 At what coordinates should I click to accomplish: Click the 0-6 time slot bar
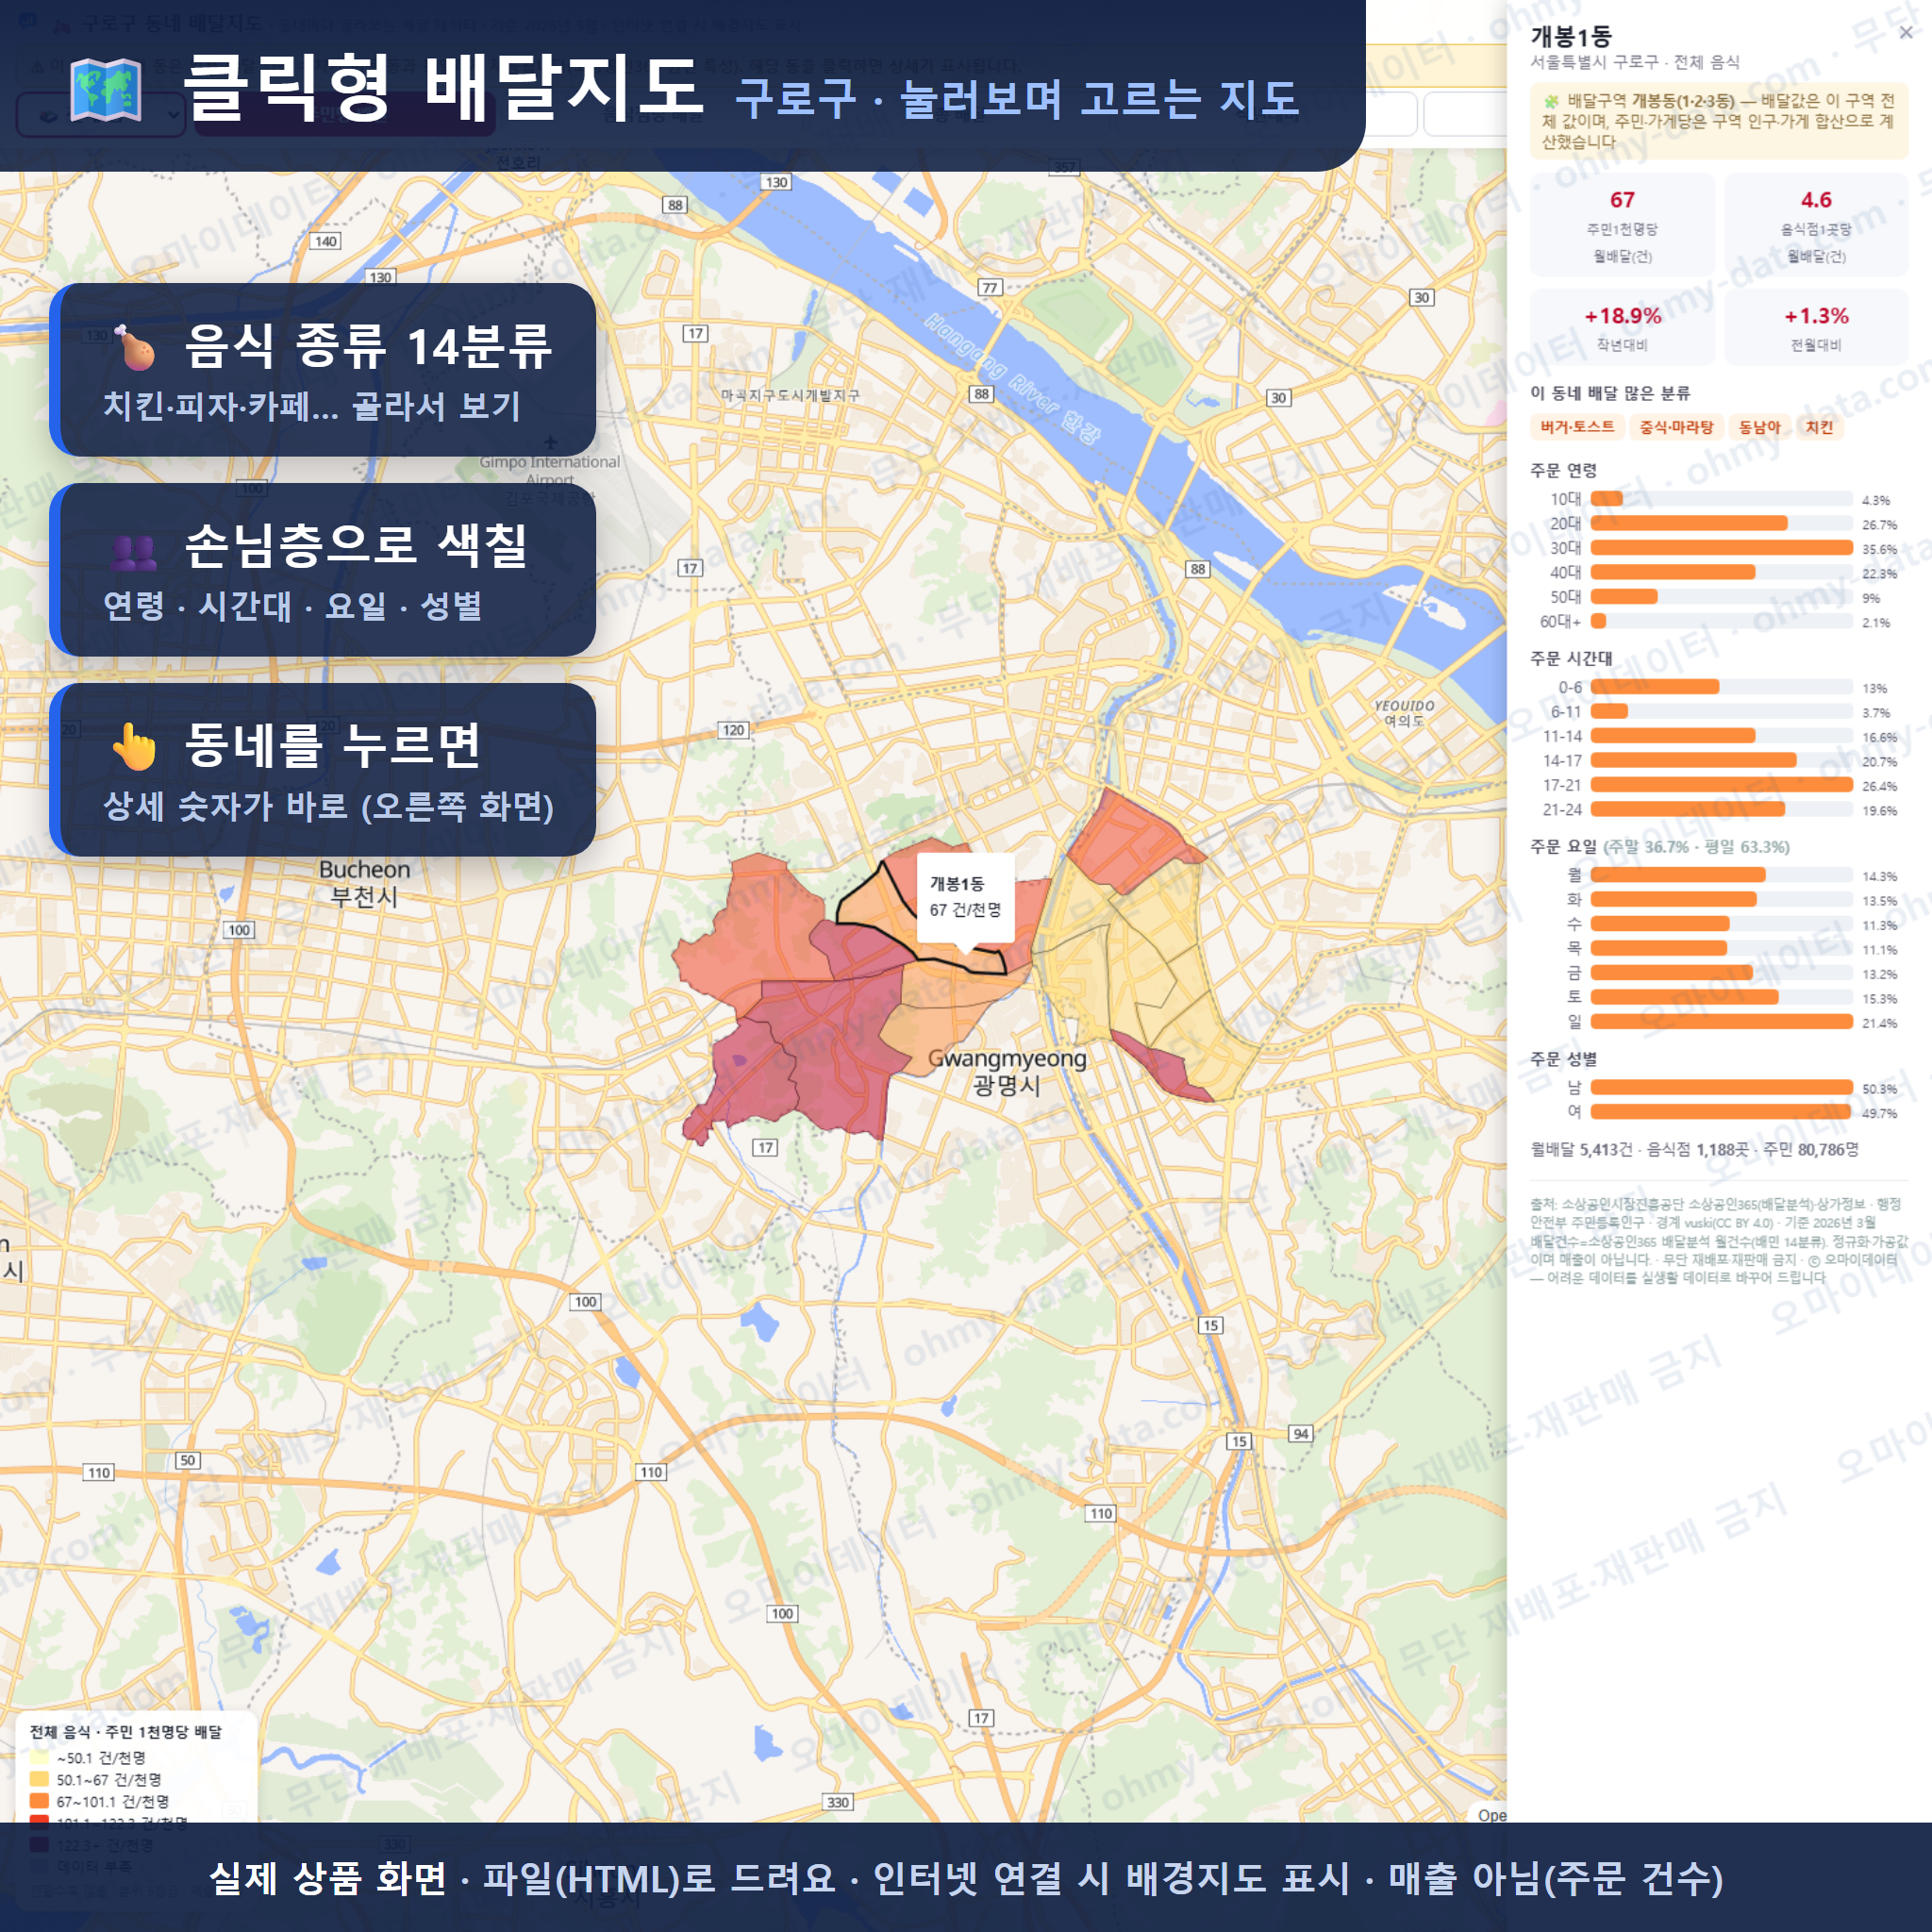coord(1721,687)
